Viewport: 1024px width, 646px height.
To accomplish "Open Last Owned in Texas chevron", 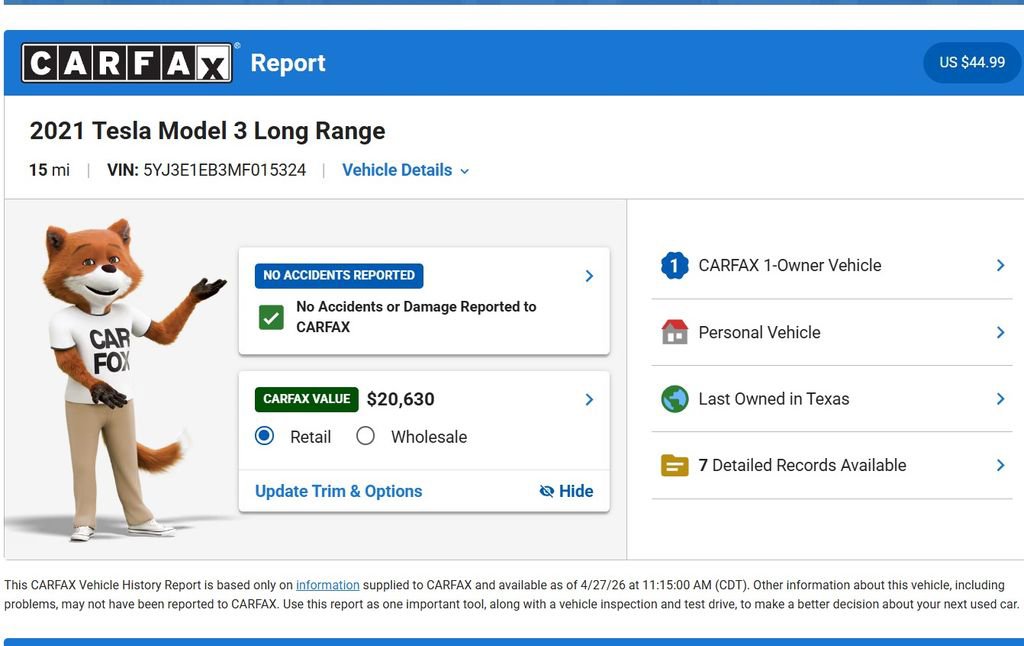I will pos(1000,398).
